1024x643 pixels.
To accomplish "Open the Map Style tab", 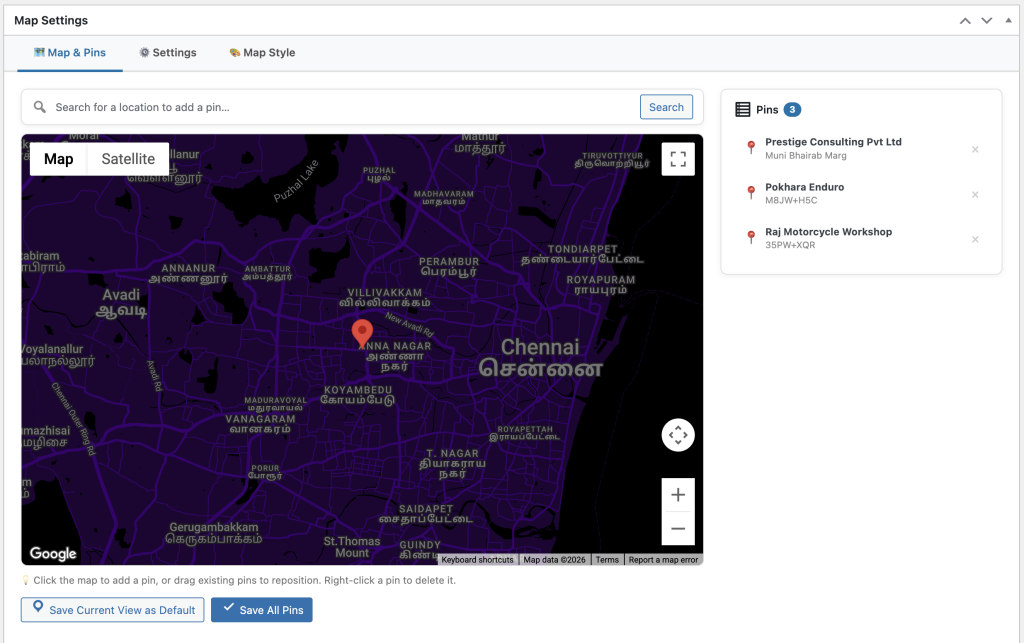I will point(261,52).
